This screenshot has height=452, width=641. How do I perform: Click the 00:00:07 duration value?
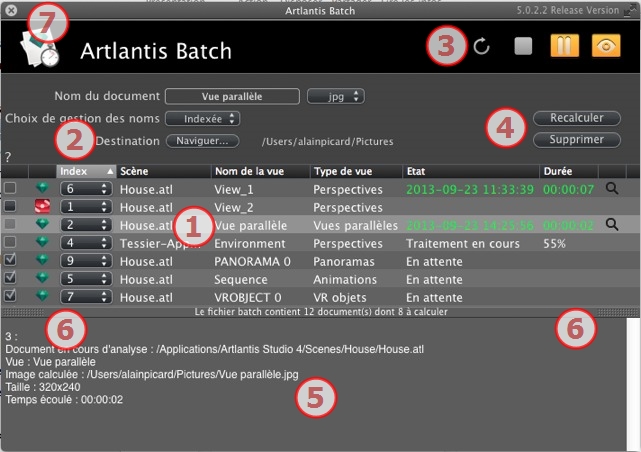coord(568,190)
